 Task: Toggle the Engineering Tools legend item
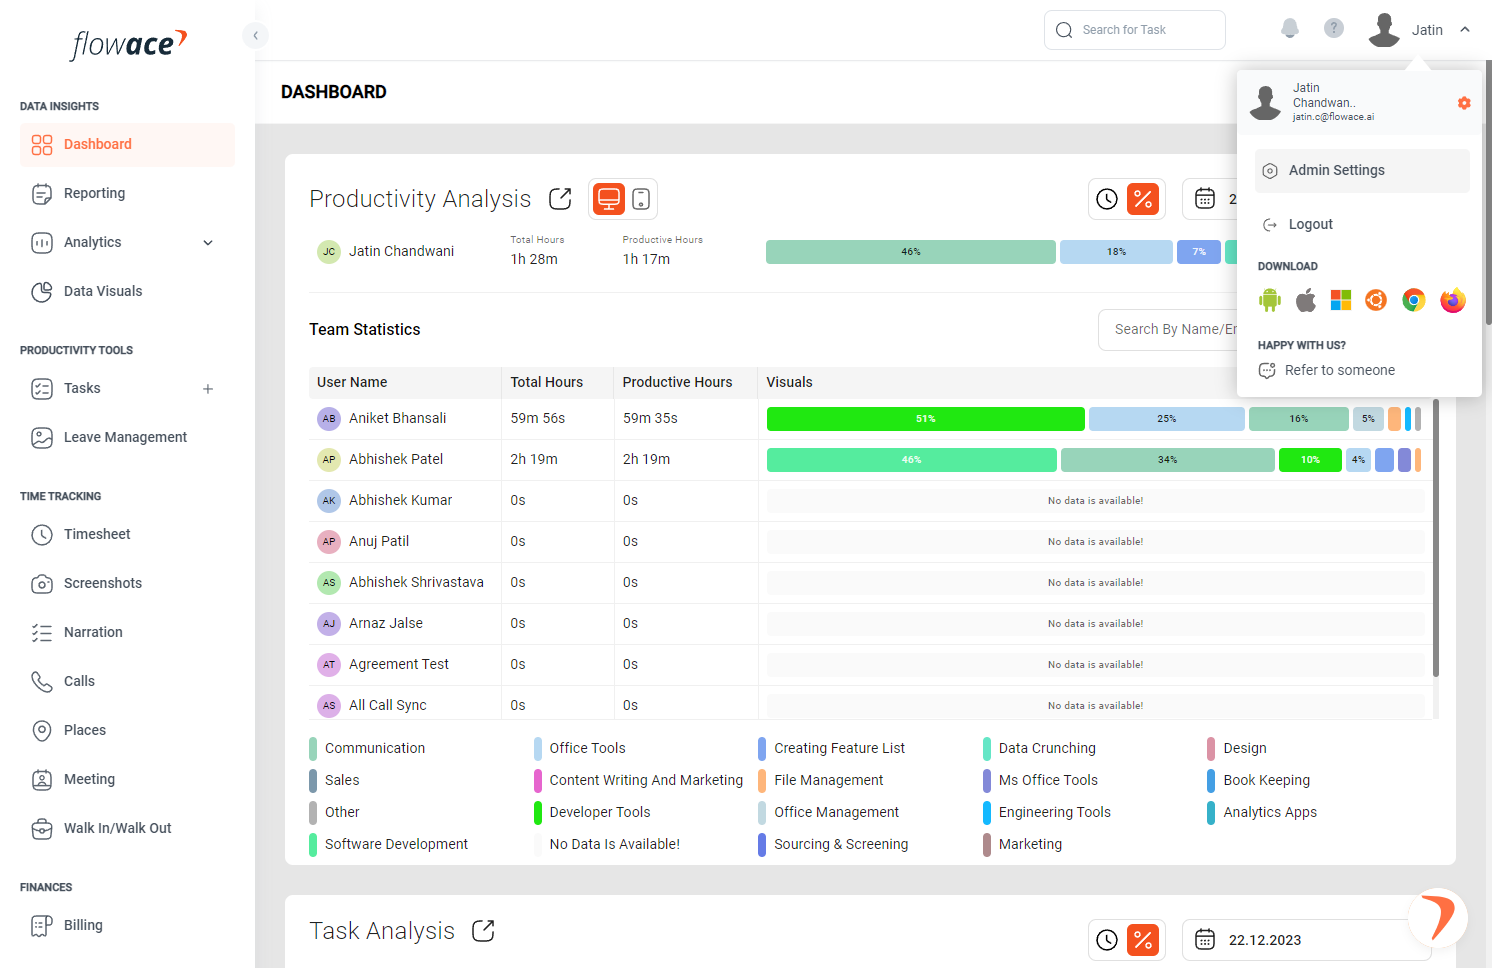(x=1047, y=812)
